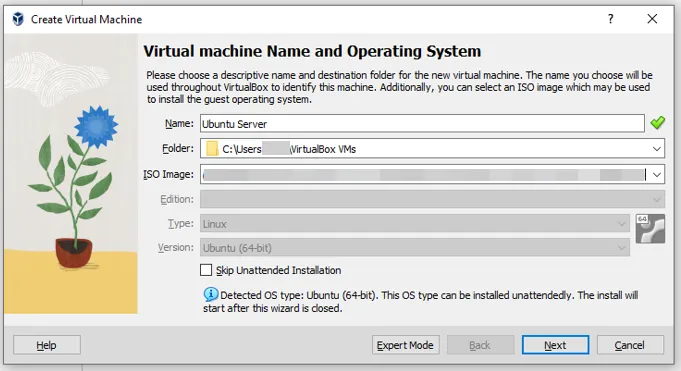Click inside the ISO Image path field
This screenshot has width=681, height=371.
tap(425, 175)
